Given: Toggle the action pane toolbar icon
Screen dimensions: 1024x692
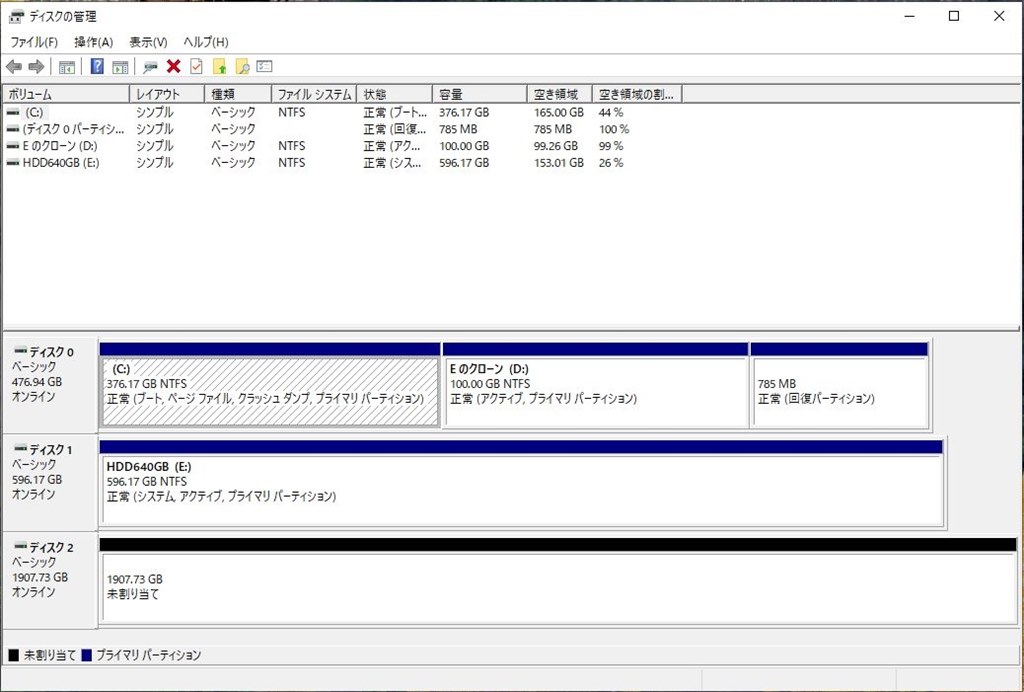Looking at the screenshot, I should [121, 66].
